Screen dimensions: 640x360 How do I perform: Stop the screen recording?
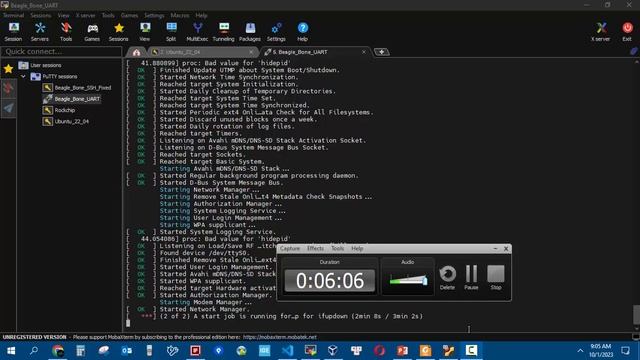pyautogui.click(x=496, y=277)
